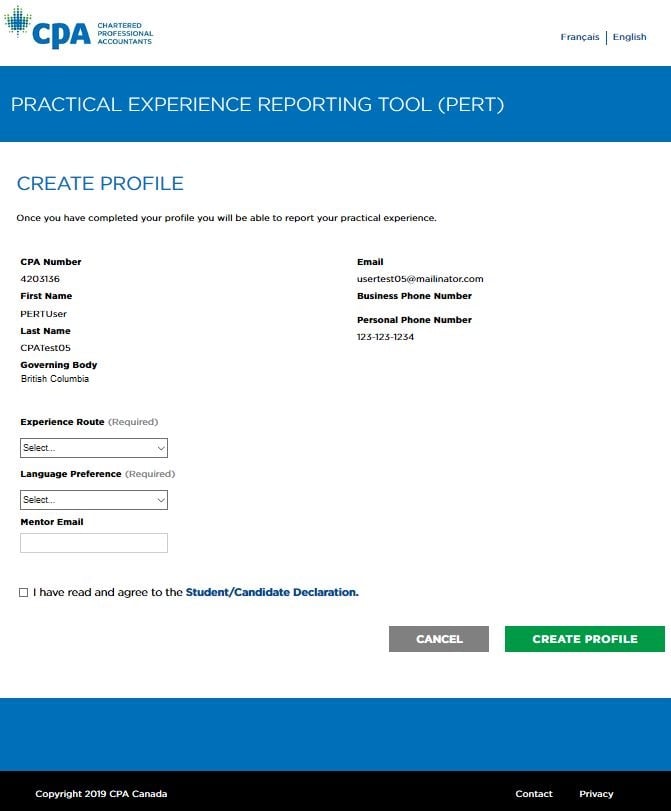Click the personal phone number 123-123-1234
The height and width of the screenshot is (811, 671).
[385, 337]
